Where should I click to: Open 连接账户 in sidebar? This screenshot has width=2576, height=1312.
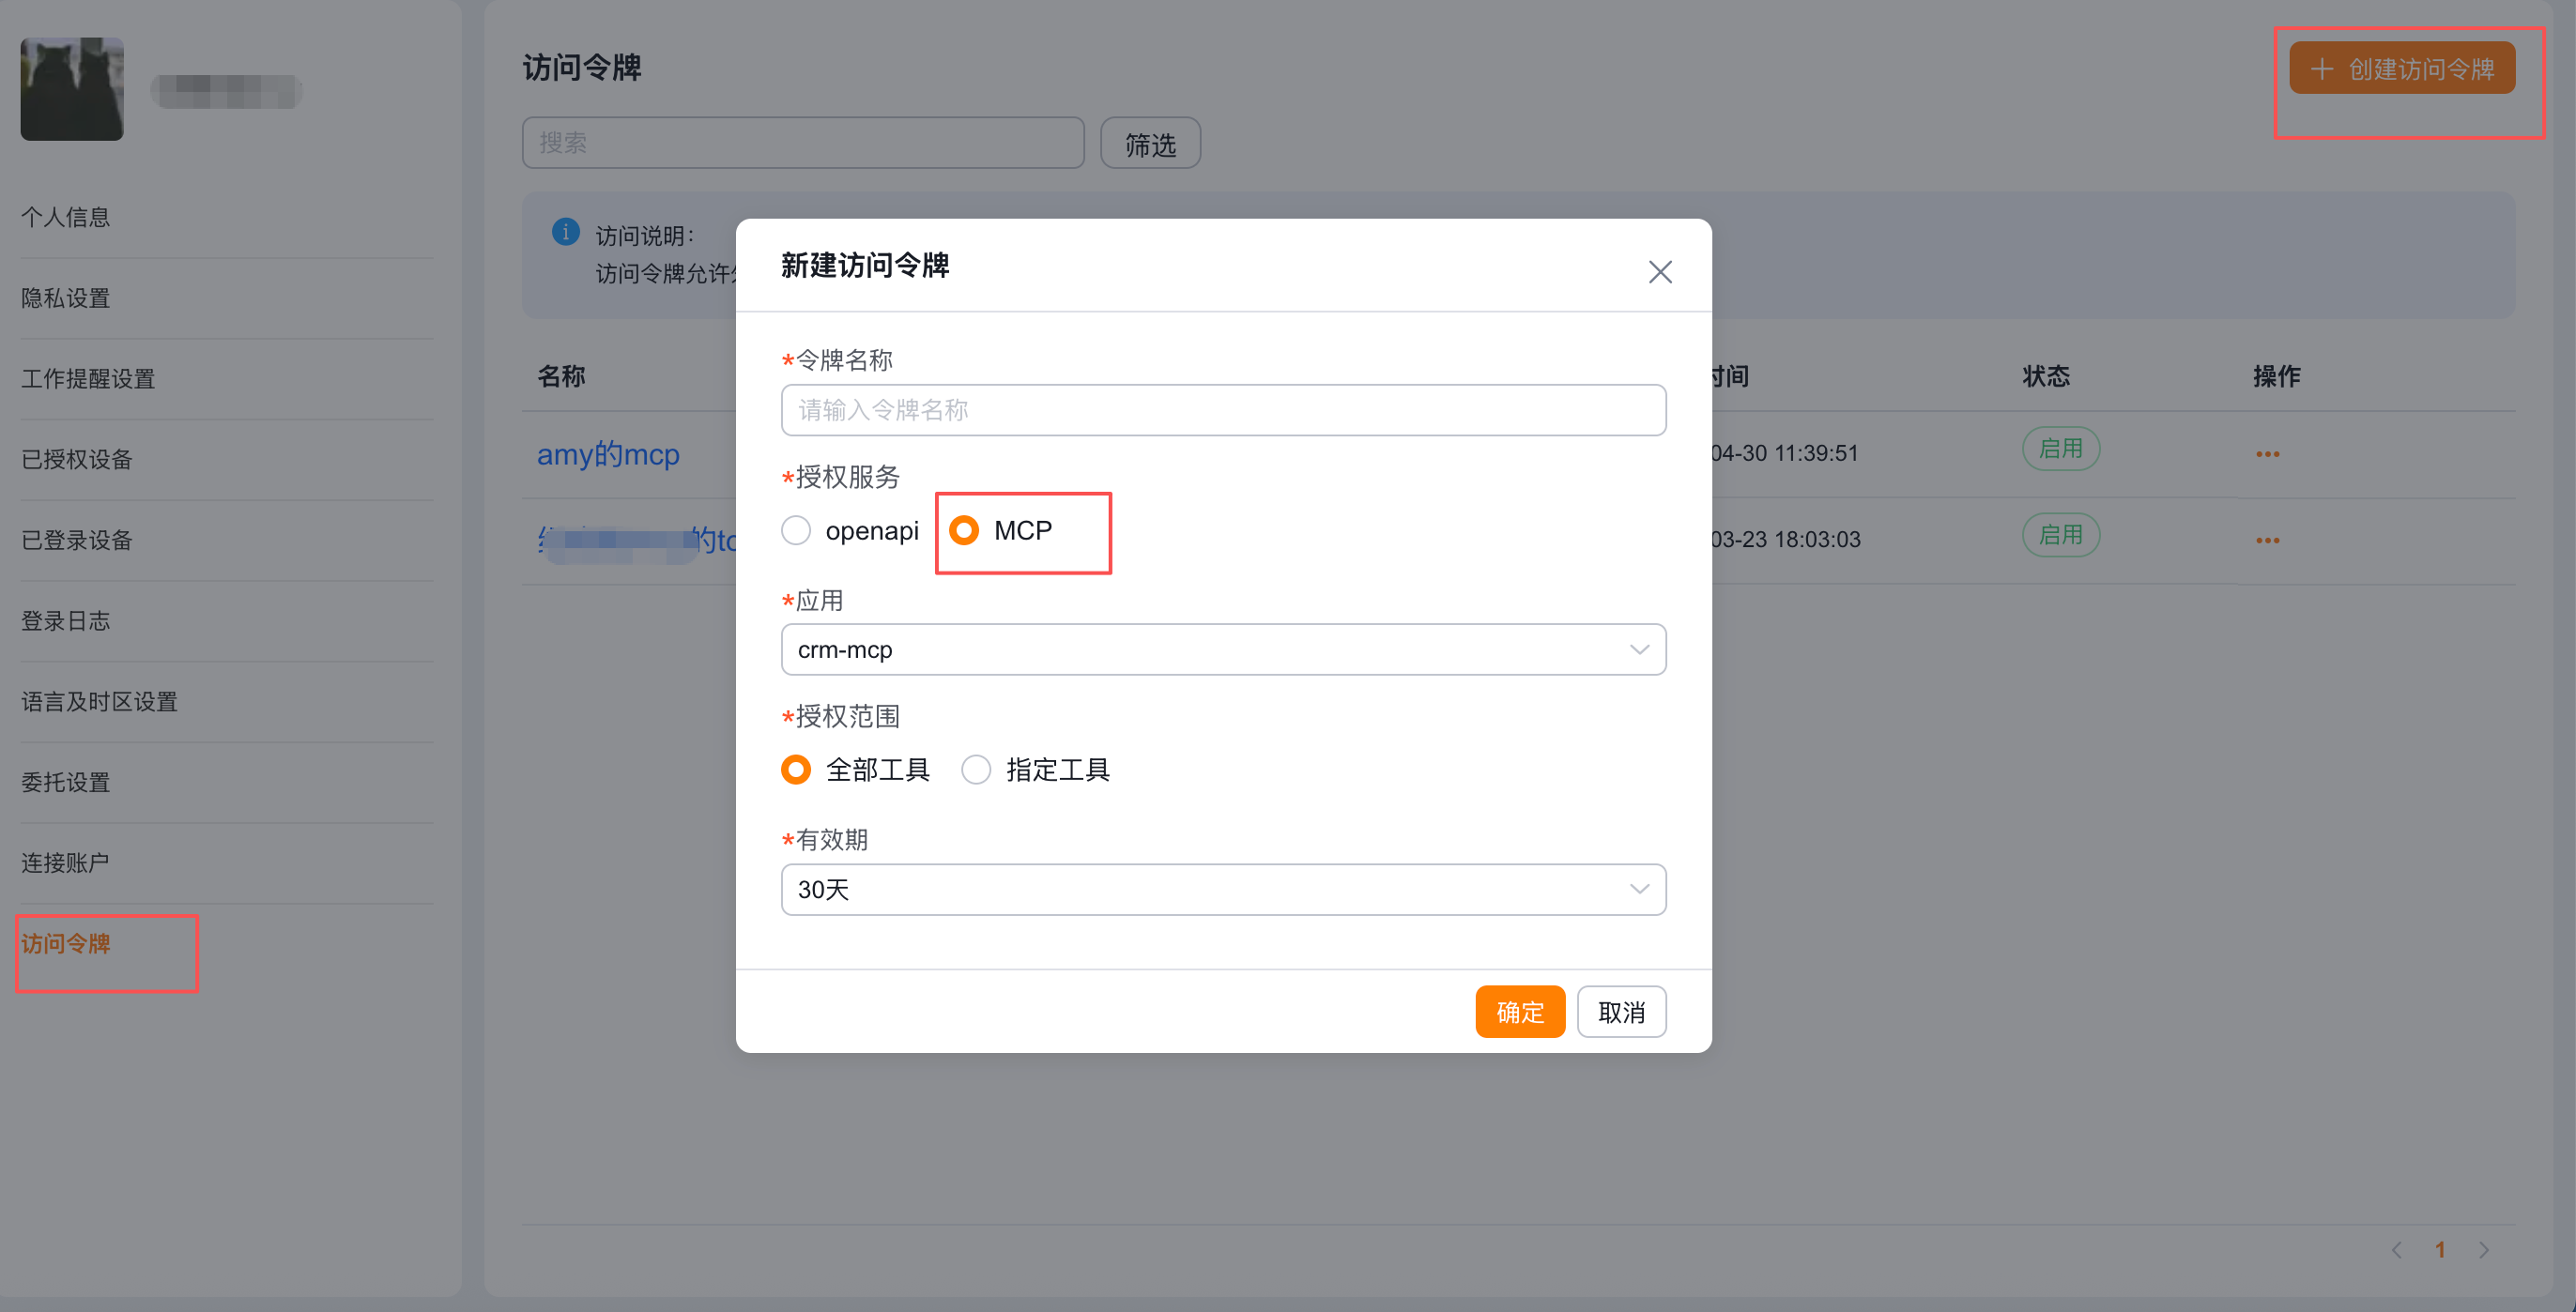66,863
